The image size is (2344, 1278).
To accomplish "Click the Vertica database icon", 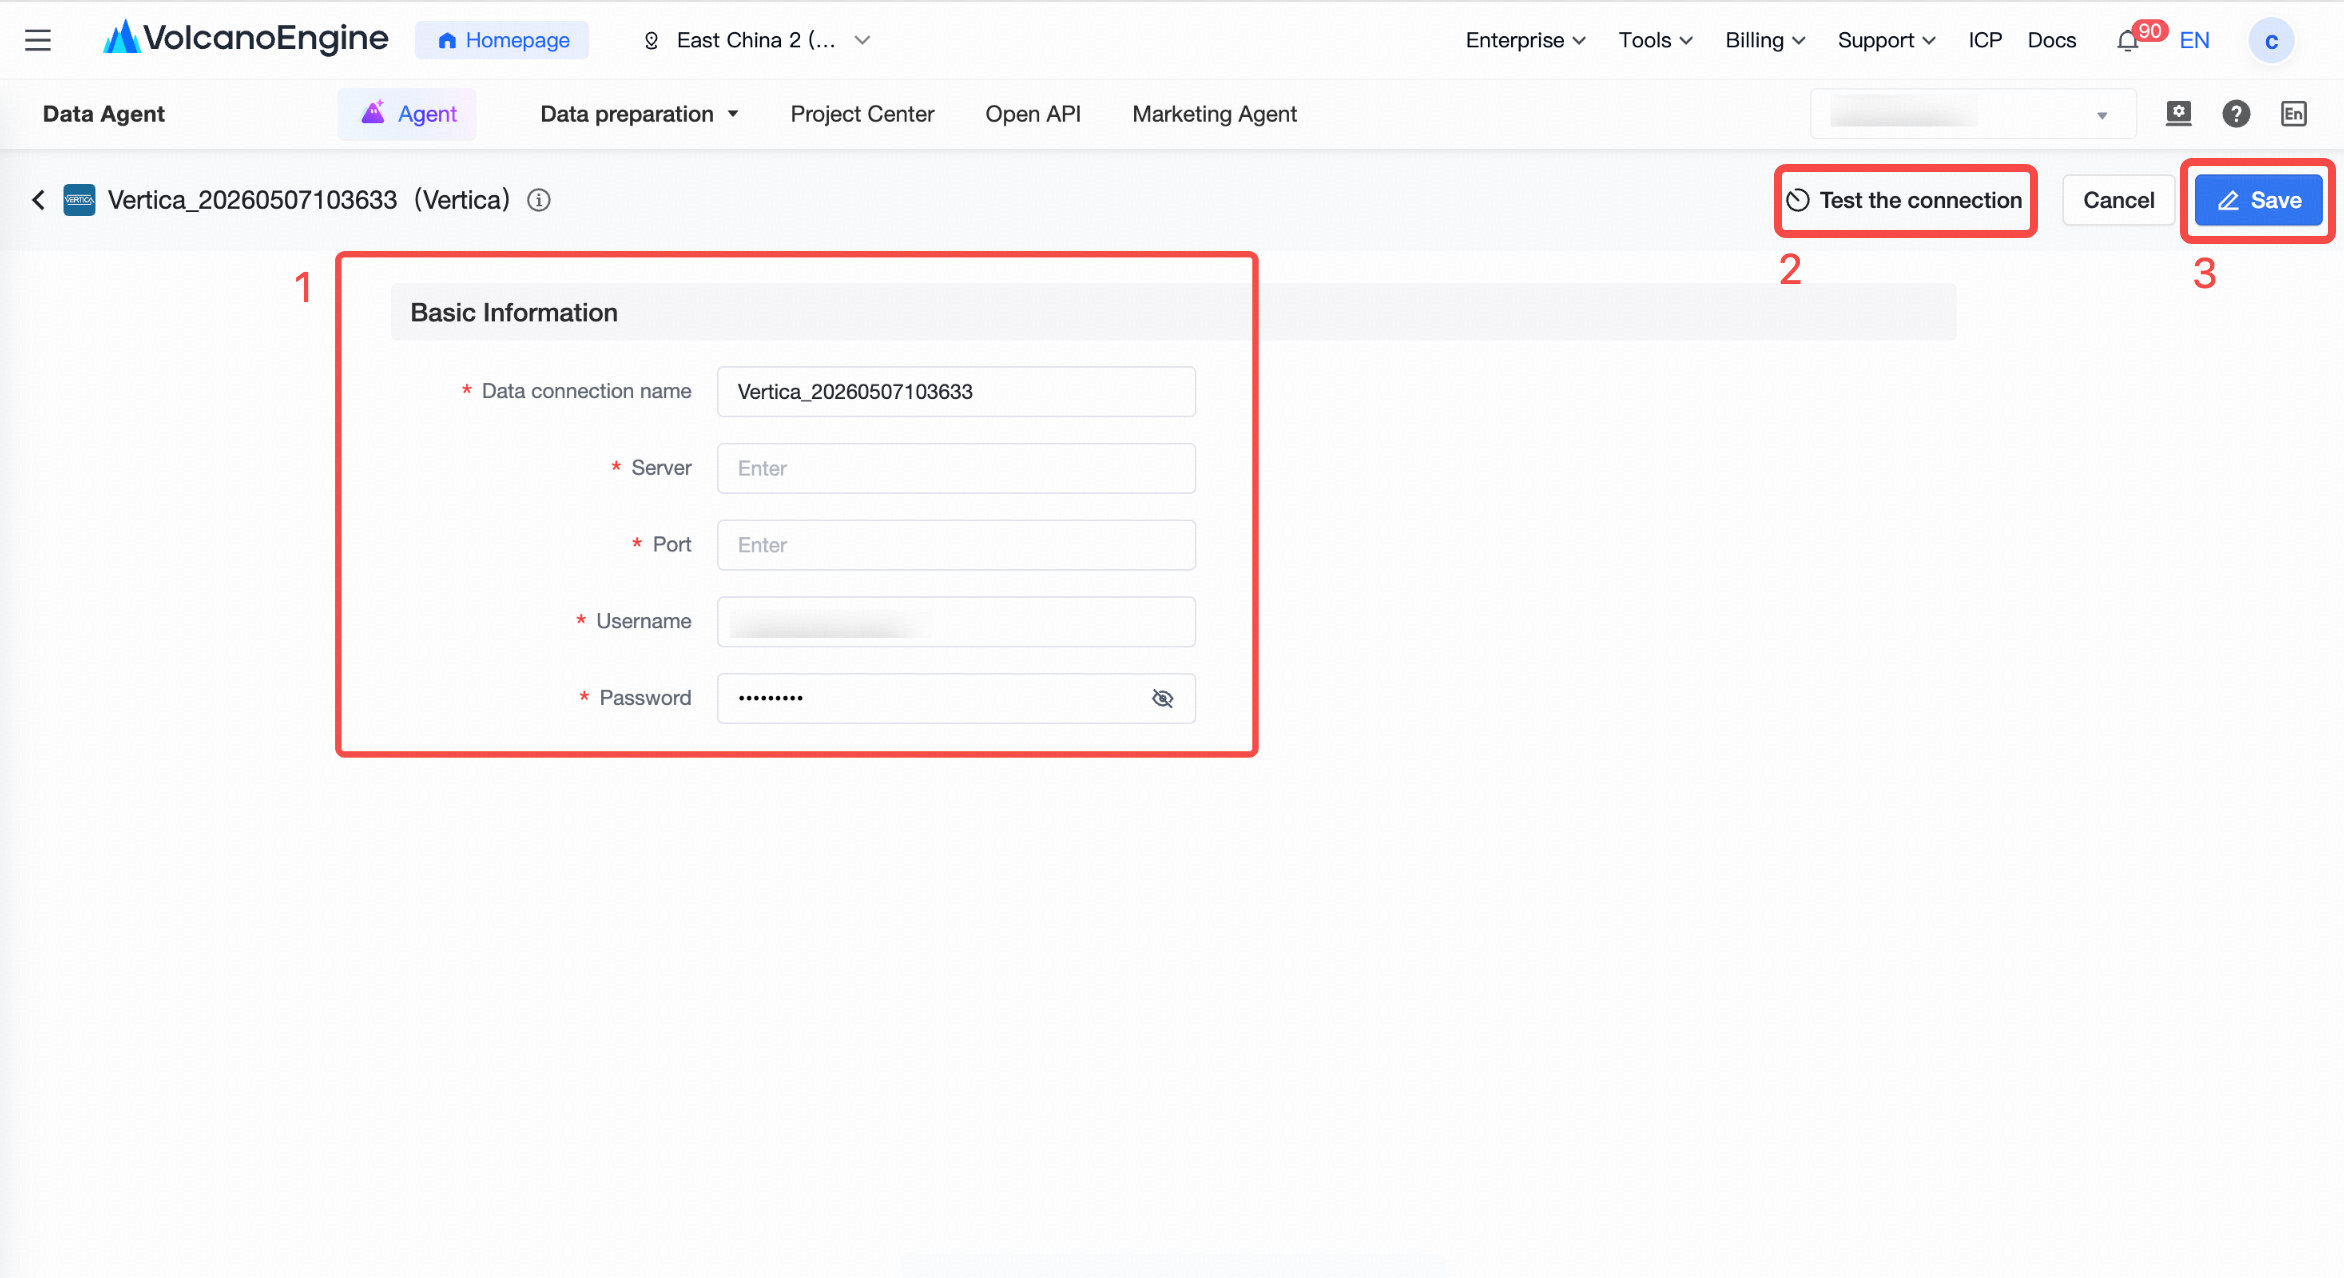I will point(79,200).
